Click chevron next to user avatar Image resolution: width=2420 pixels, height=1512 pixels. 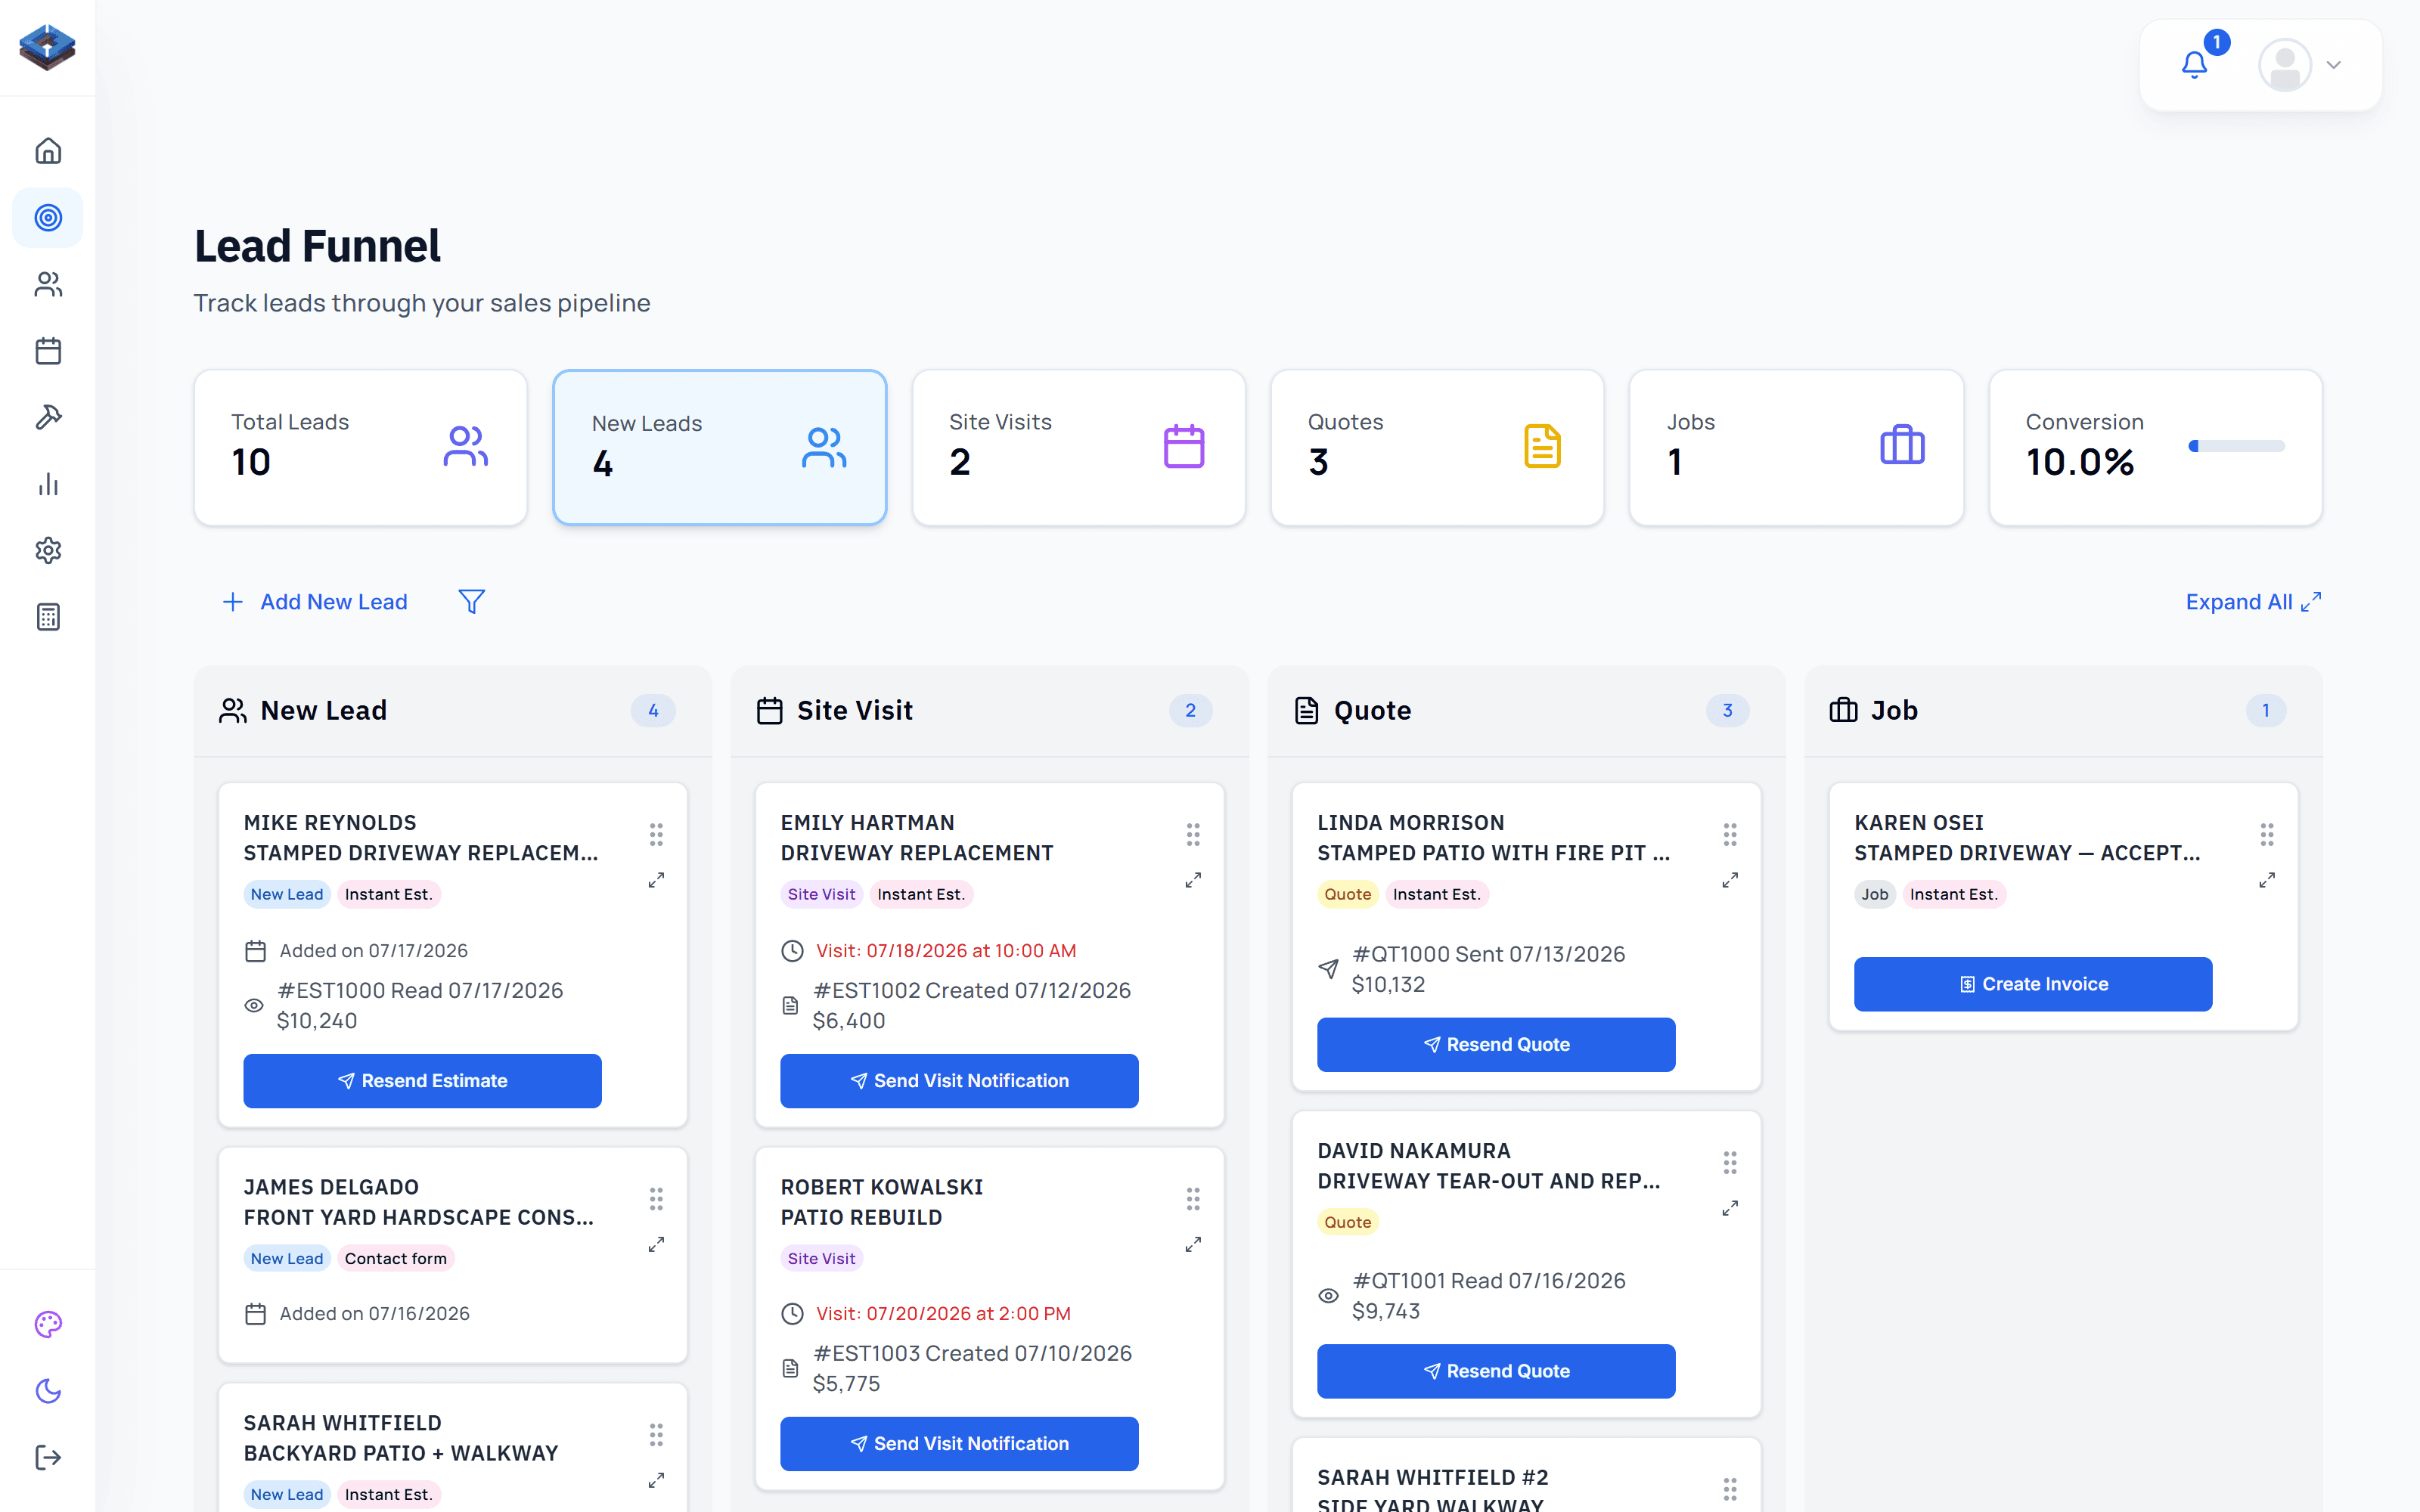point(2334,65)
